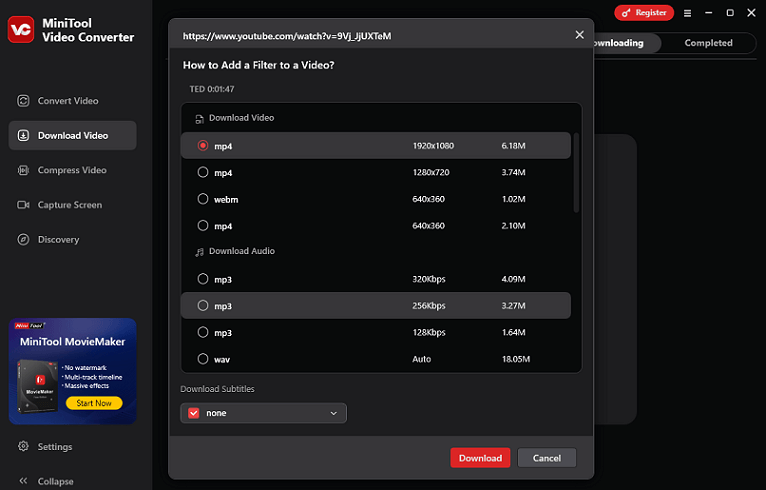Click the MiniTool MovieMaker ad banner

pyautogui.click(x=72, y=371)
